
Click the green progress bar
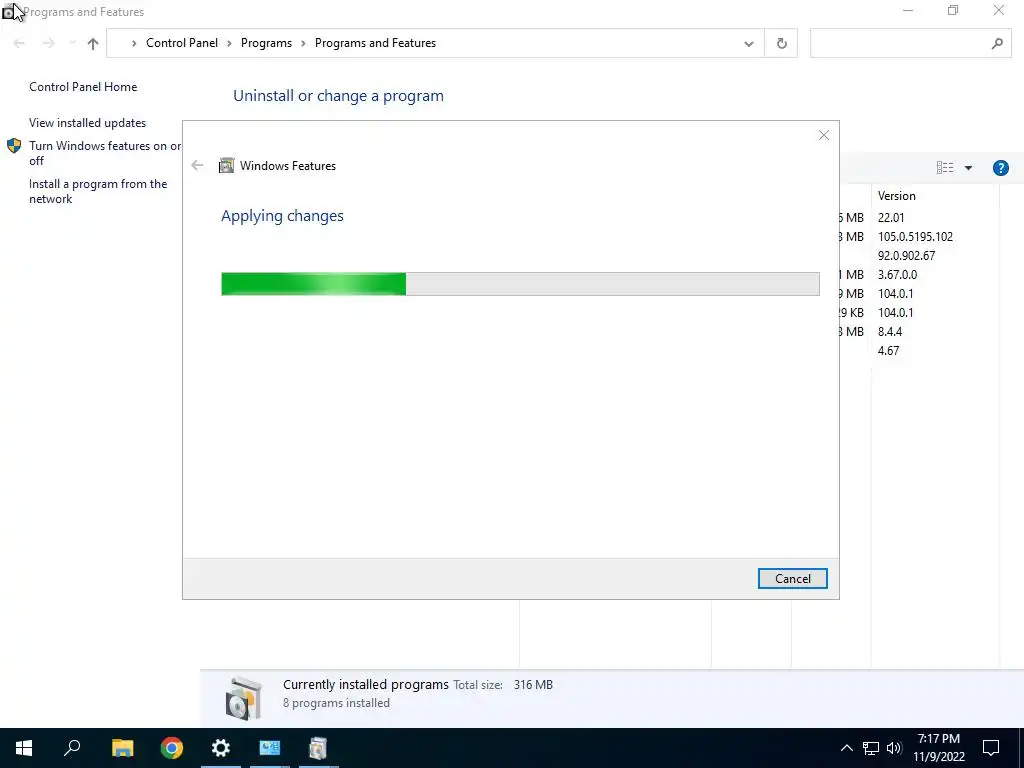[x=520, y=284]
